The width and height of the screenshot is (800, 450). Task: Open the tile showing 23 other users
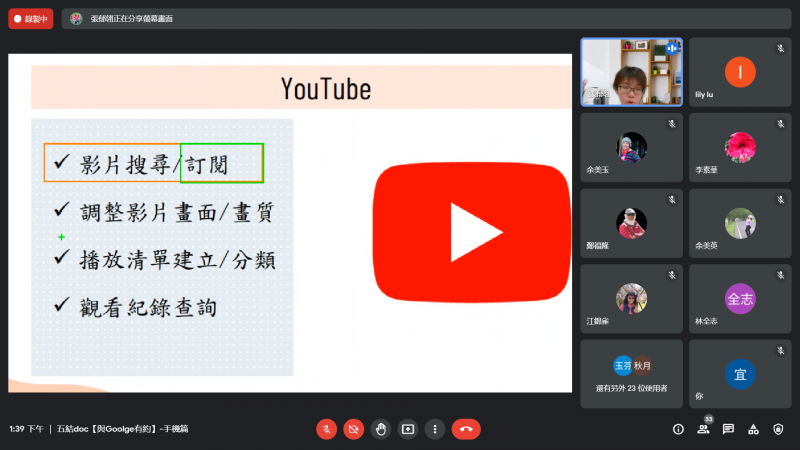tap(632, 374)
